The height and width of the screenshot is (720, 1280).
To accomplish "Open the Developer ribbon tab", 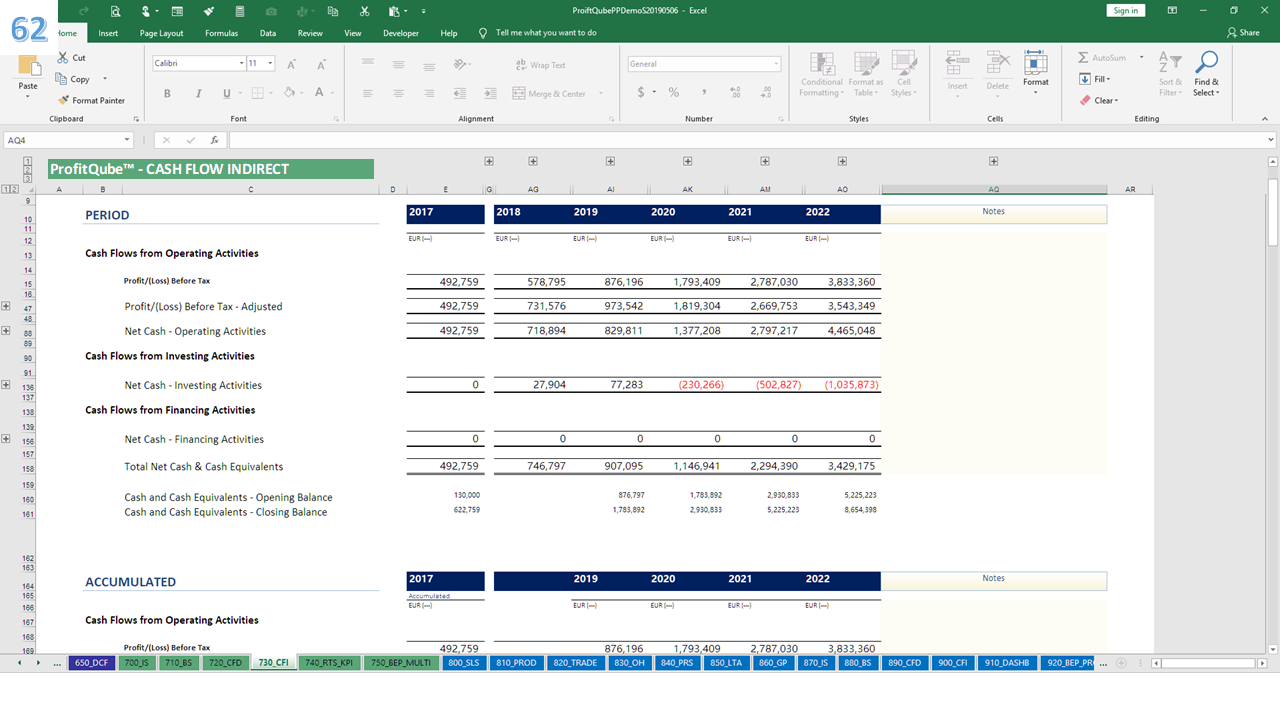I will tap(401, 33).
